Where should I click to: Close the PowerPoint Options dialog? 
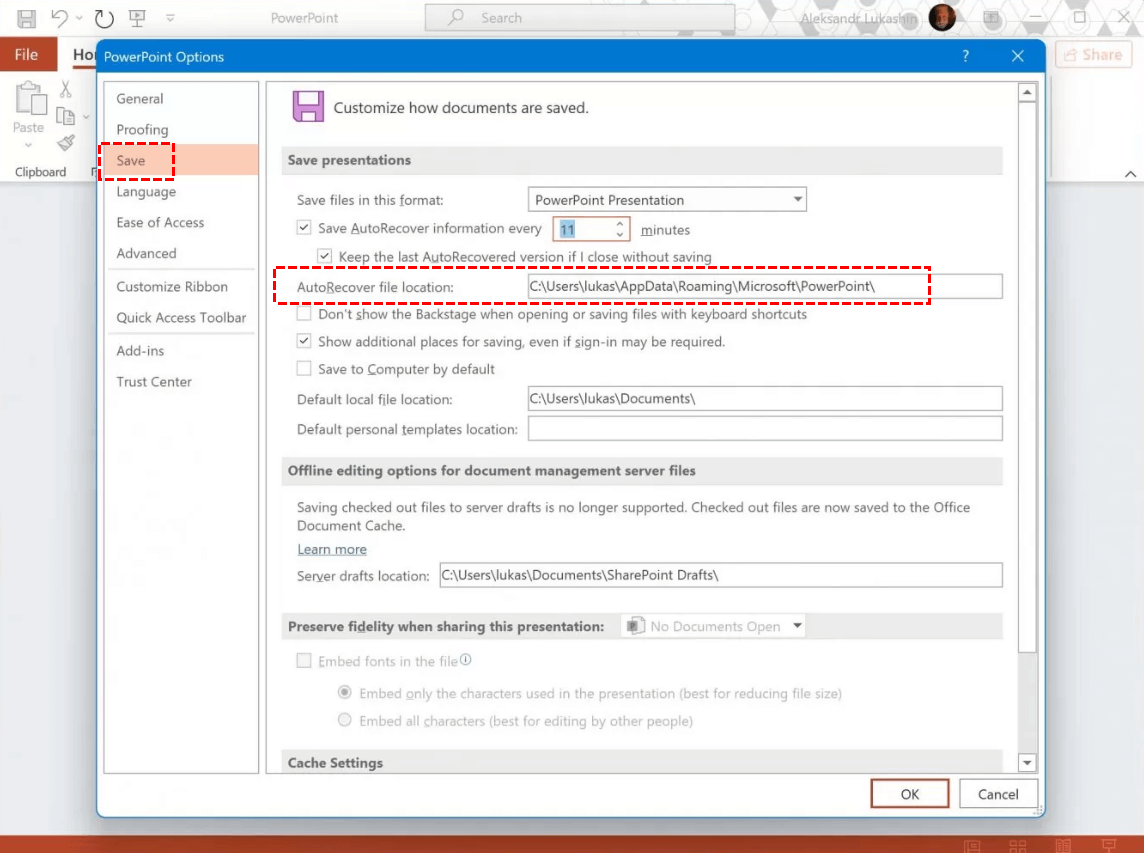[x=1018, y=56]
